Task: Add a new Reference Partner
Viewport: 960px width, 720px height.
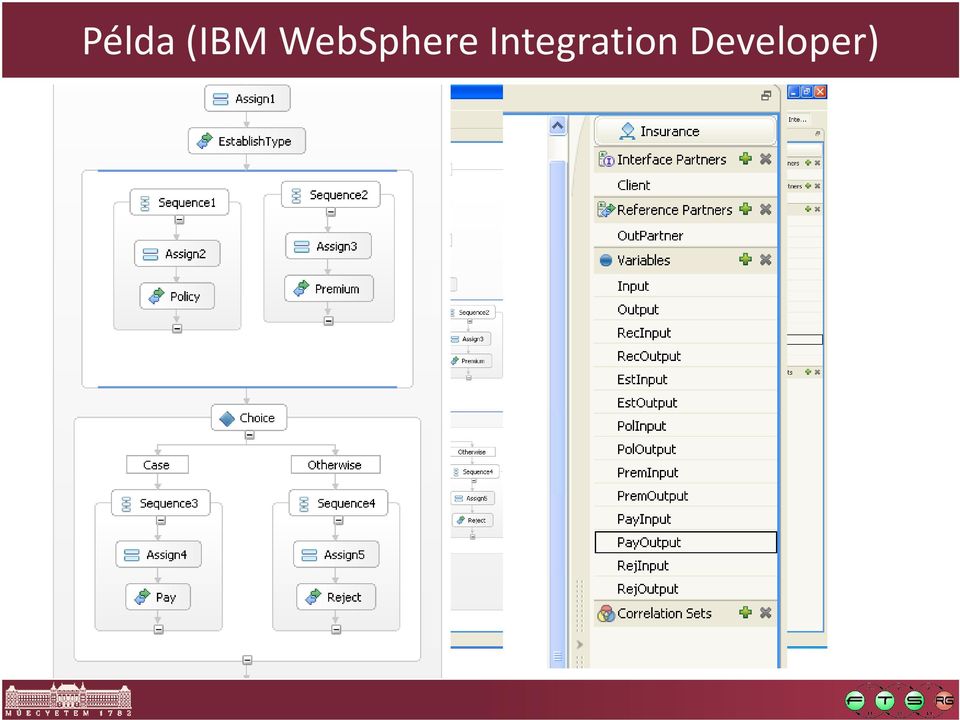Action: coord(745,209)
